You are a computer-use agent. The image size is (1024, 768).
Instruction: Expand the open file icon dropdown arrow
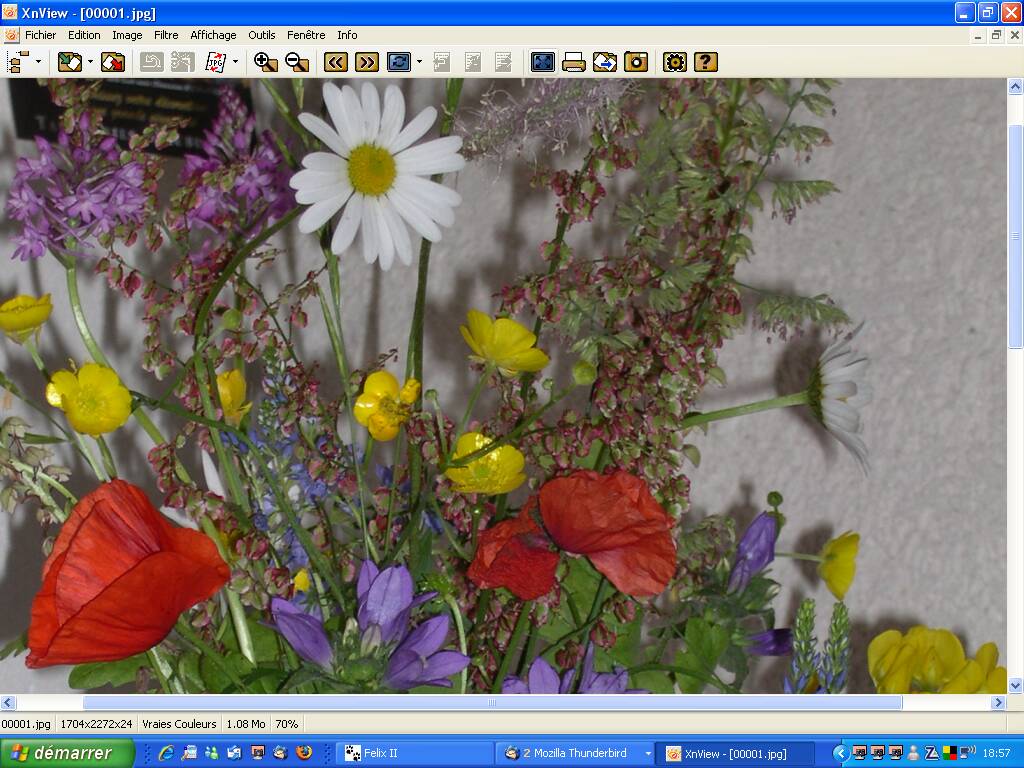[x=90, y=62]
